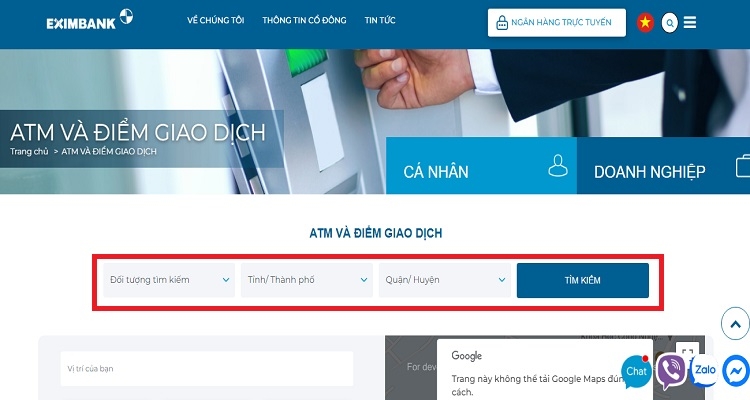This screenshot has width=750, height=400.
Task: Open the Tỉnh/ Thành phố dropdown
Action: click(x=307, y=280)
